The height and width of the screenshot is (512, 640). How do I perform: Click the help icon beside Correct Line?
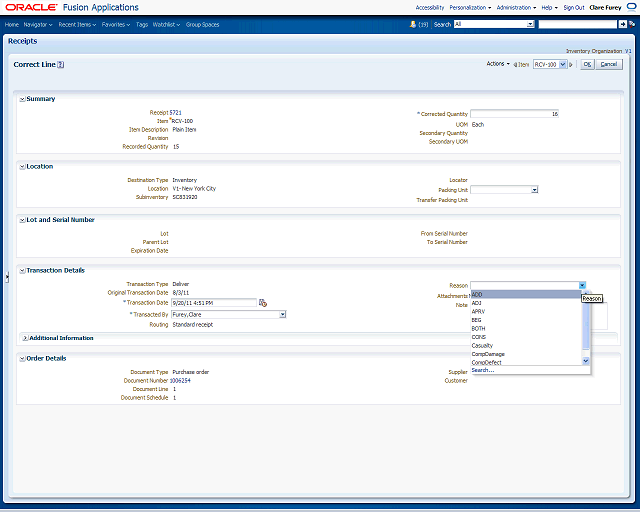click(x=61, y=64)
